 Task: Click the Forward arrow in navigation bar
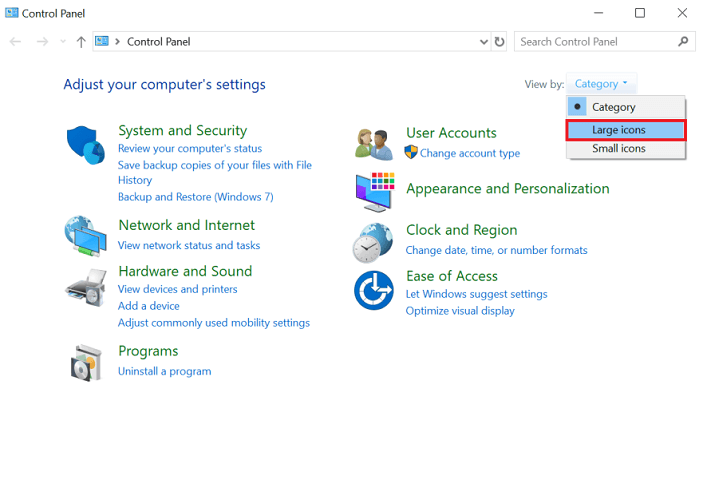pyautogui.click(x=42, y=42)
